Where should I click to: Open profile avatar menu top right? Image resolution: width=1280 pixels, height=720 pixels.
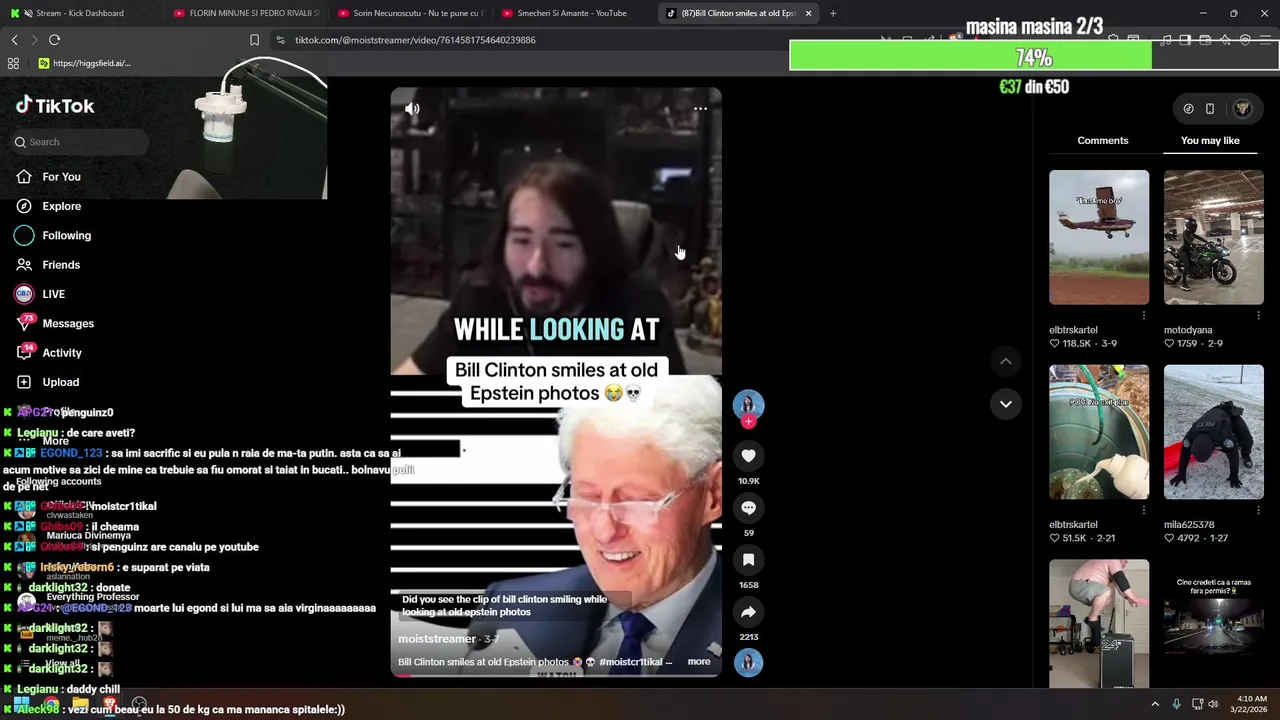pos(1242,109)
